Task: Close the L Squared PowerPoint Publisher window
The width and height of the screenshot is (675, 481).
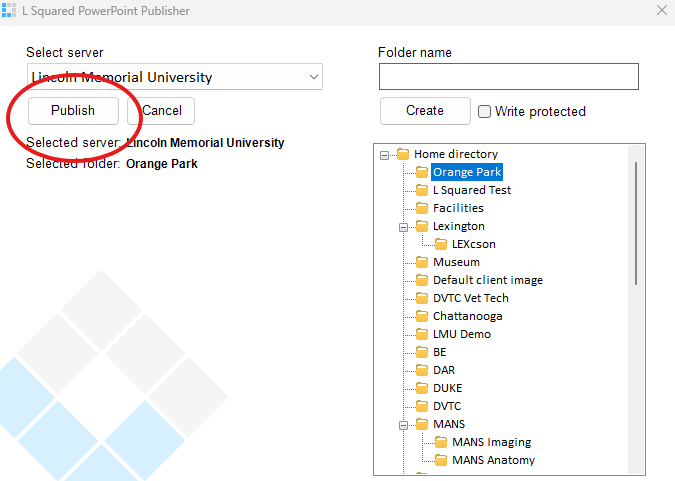Action: click(662, 10)
